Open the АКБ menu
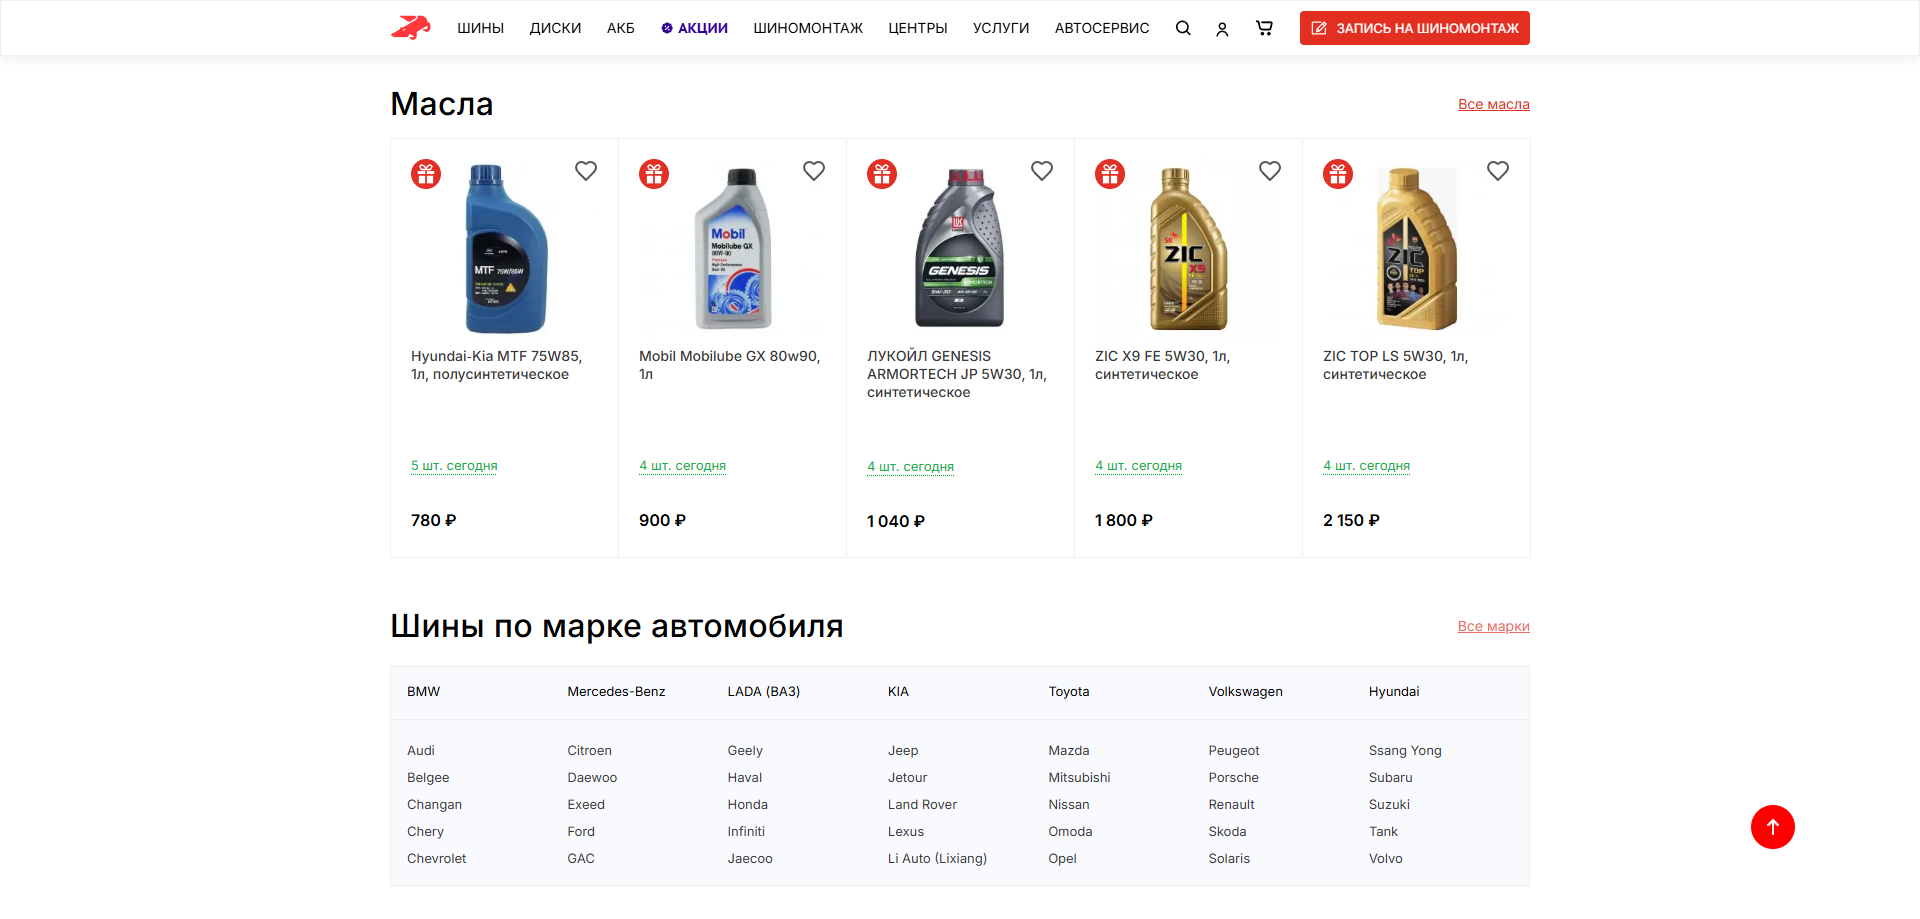This screenshot has height=919, width=1920. tap(620, 28)
